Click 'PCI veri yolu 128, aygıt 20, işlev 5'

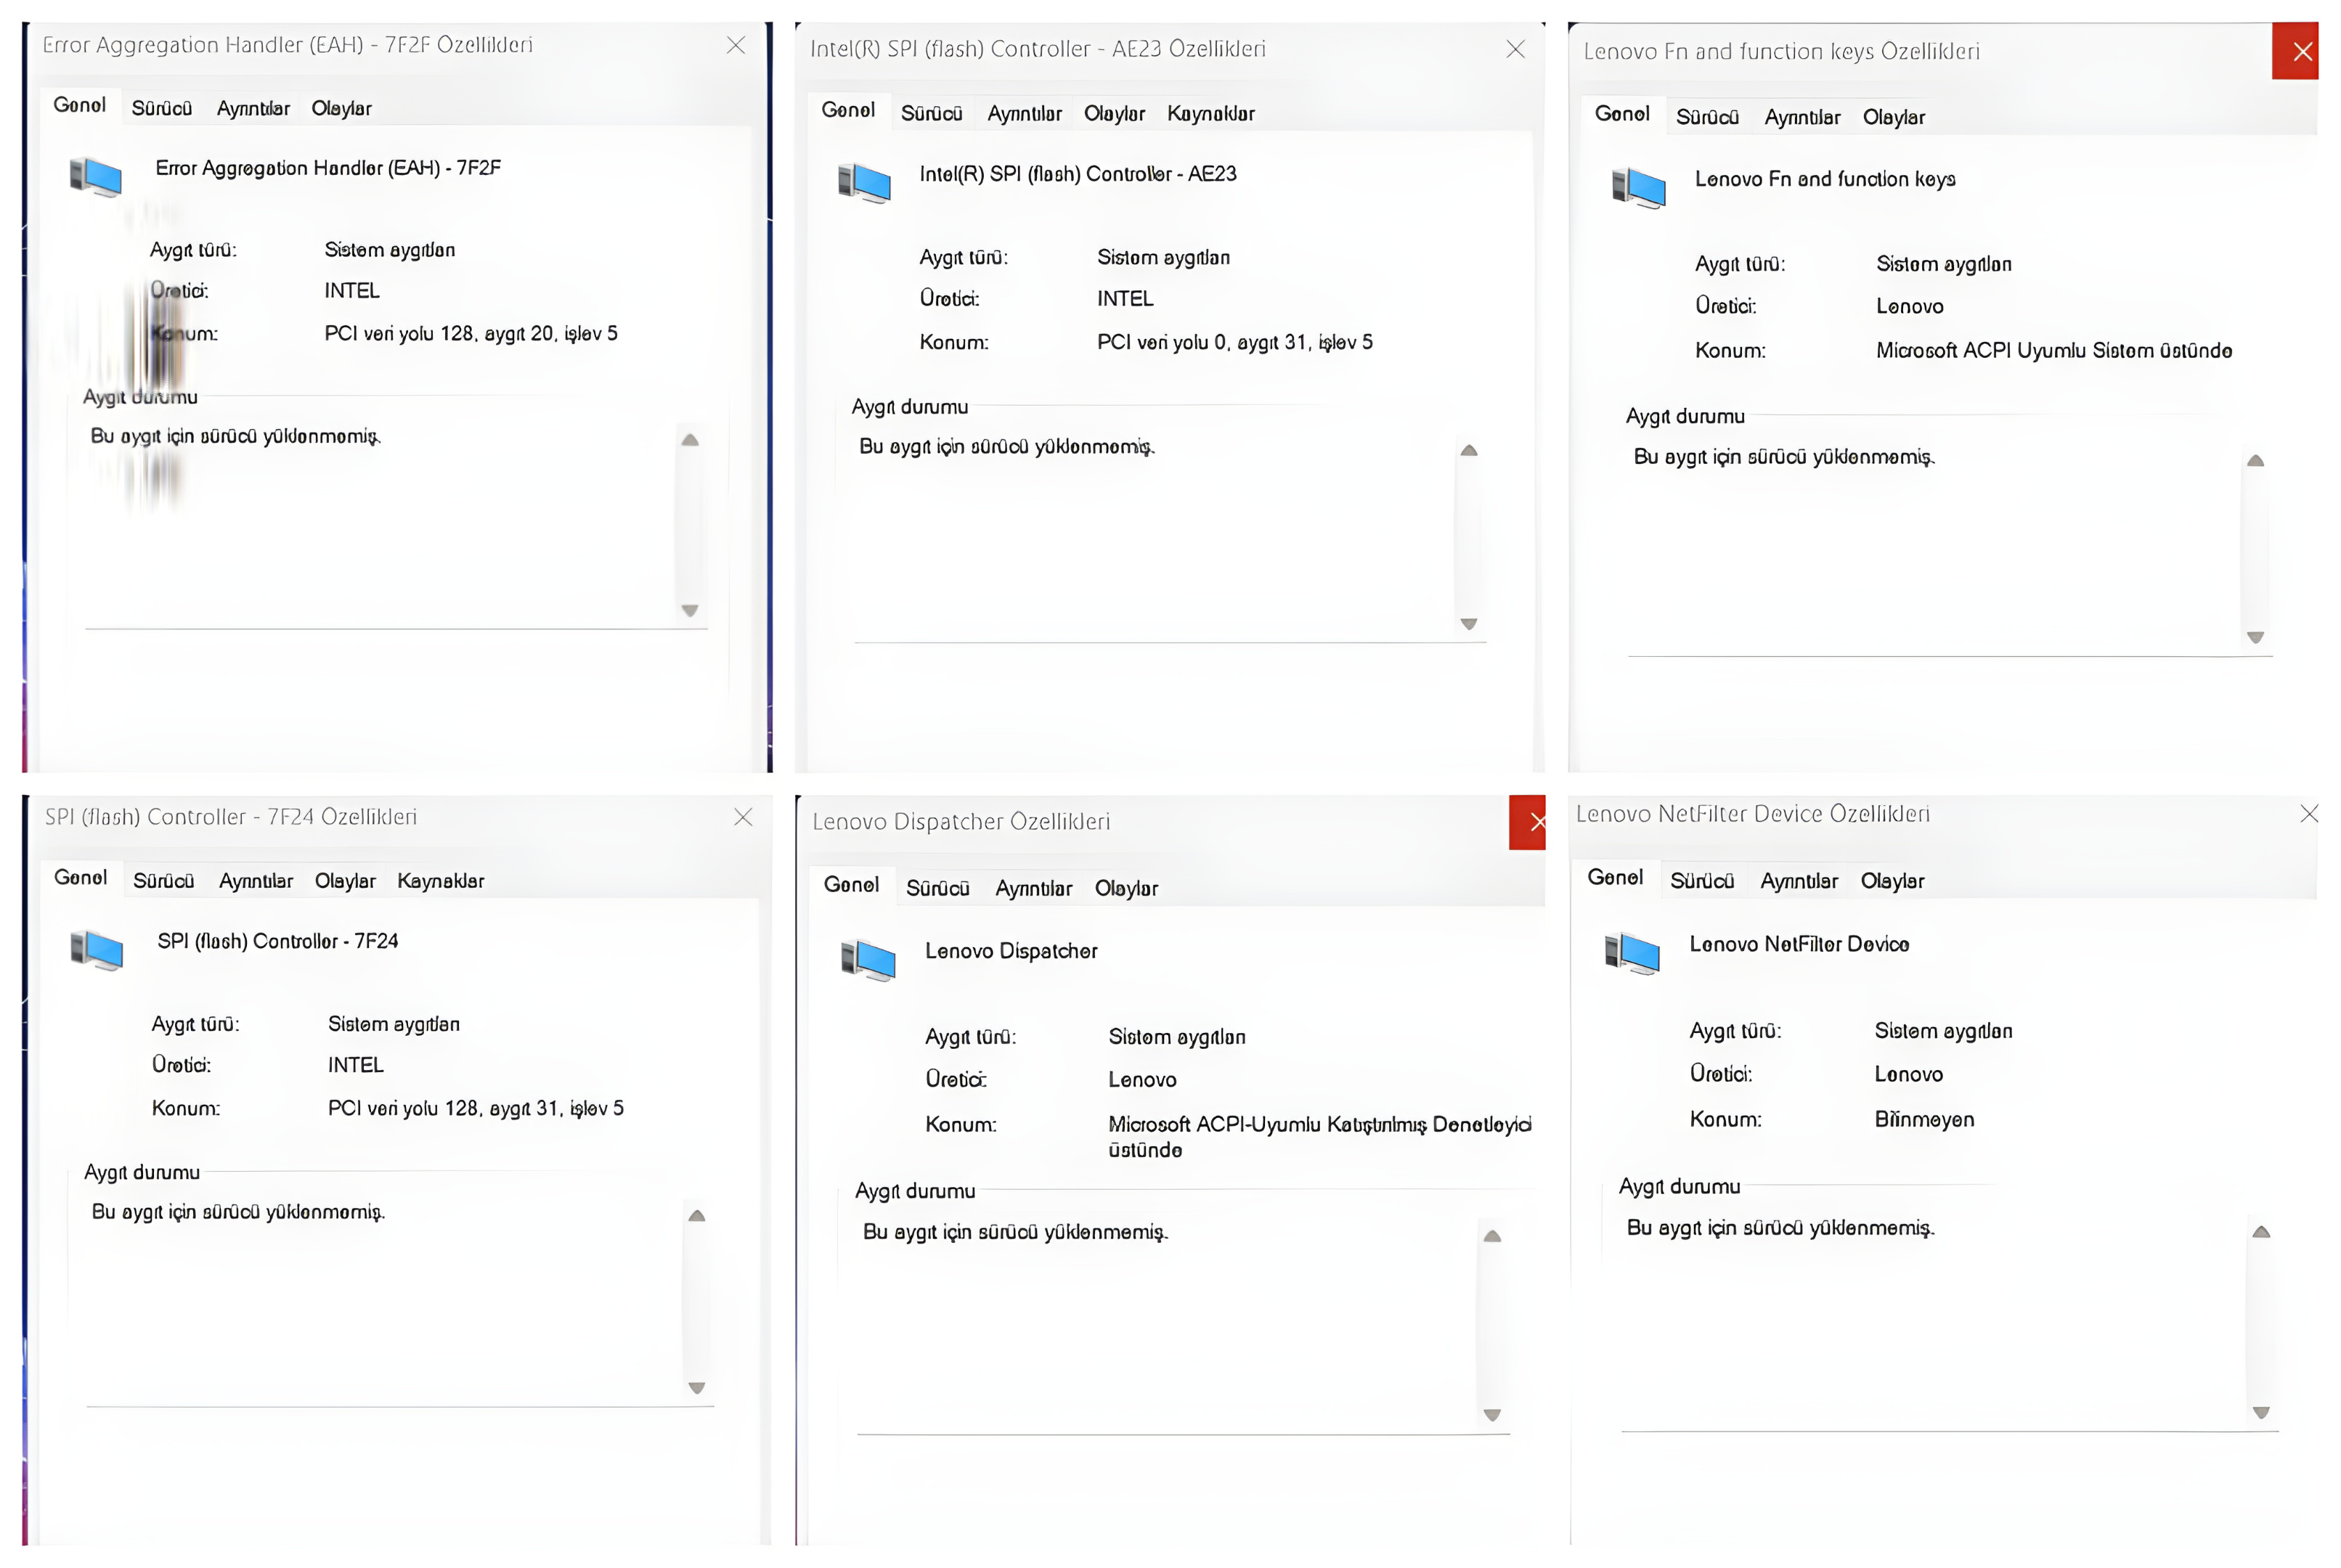(x=471, y=334)
